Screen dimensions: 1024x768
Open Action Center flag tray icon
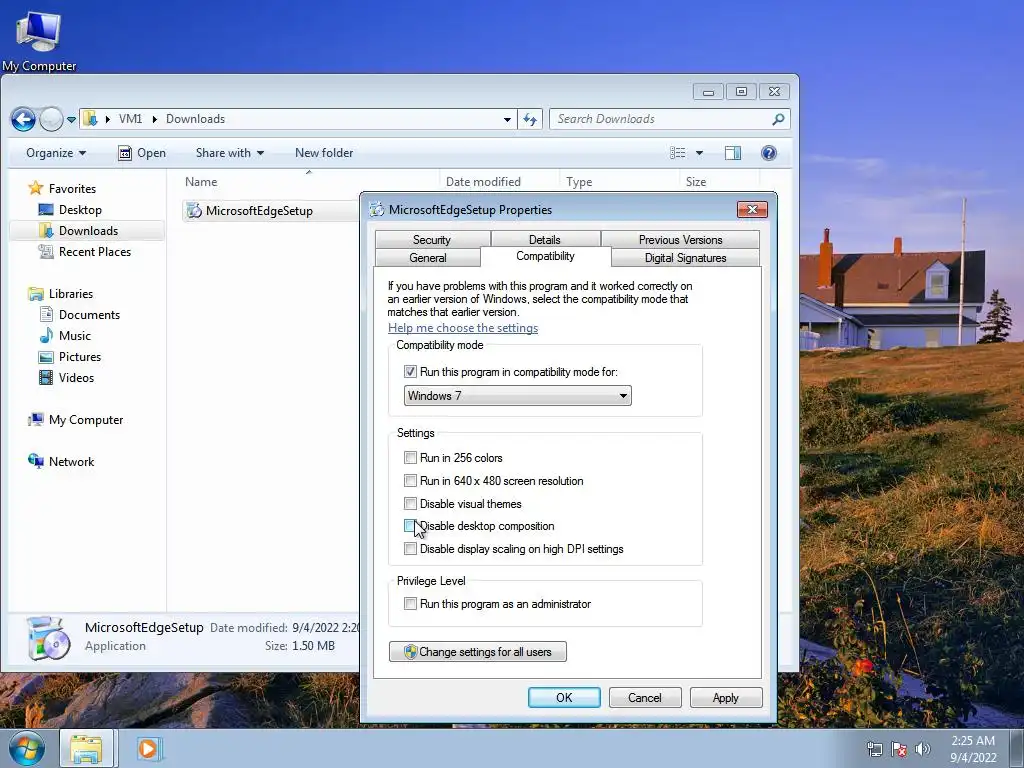click(899, 749)
